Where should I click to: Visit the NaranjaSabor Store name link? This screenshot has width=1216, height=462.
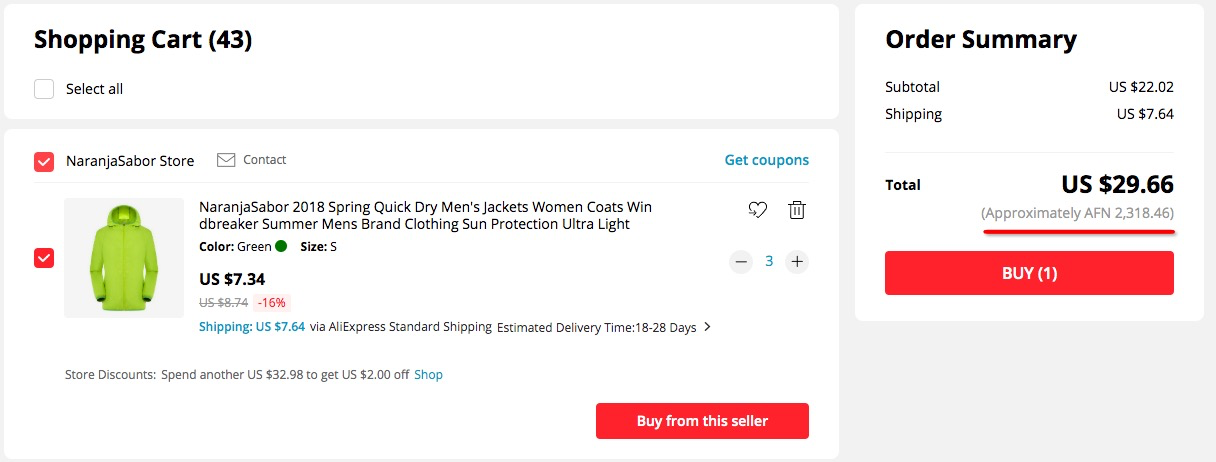coord(130,161)
